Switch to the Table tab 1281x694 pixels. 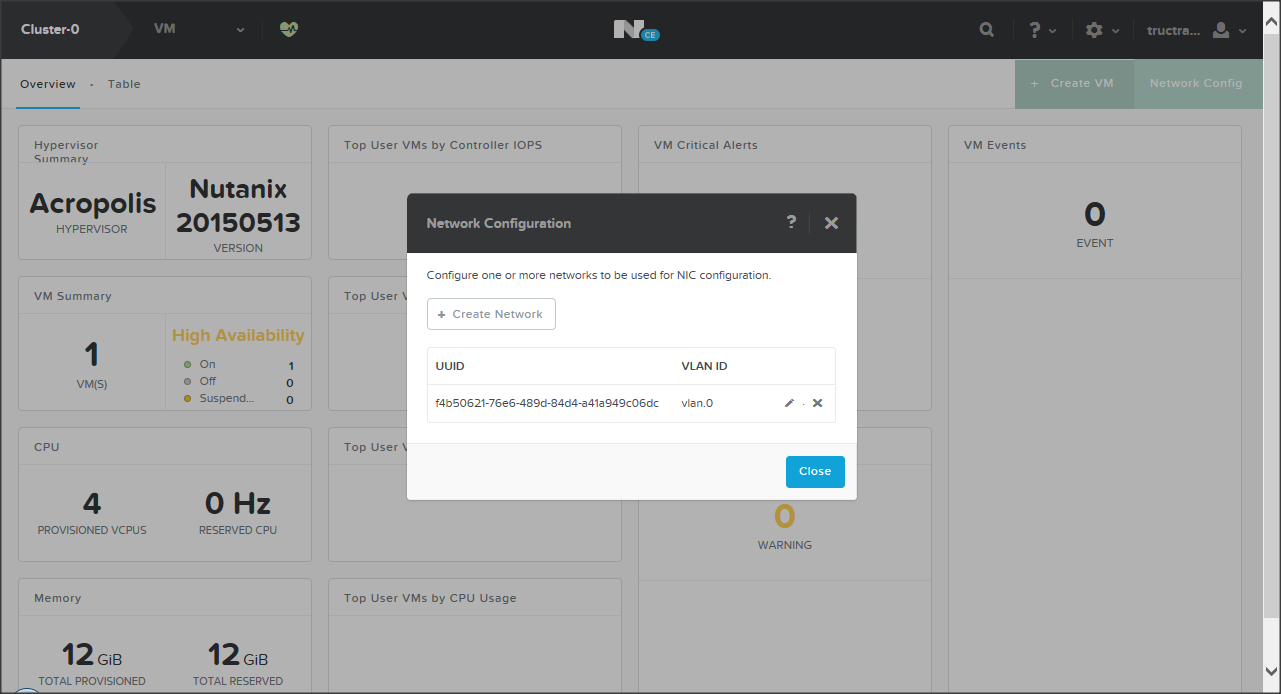pyautogui.click(x=124, y=84)
